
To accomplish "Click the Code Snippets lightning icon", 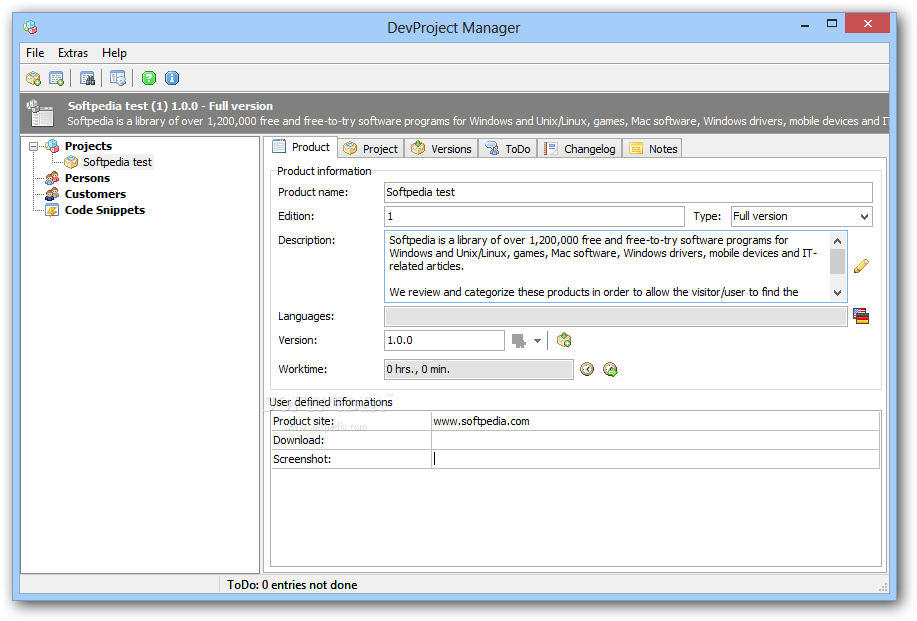I will coord(52,210).
